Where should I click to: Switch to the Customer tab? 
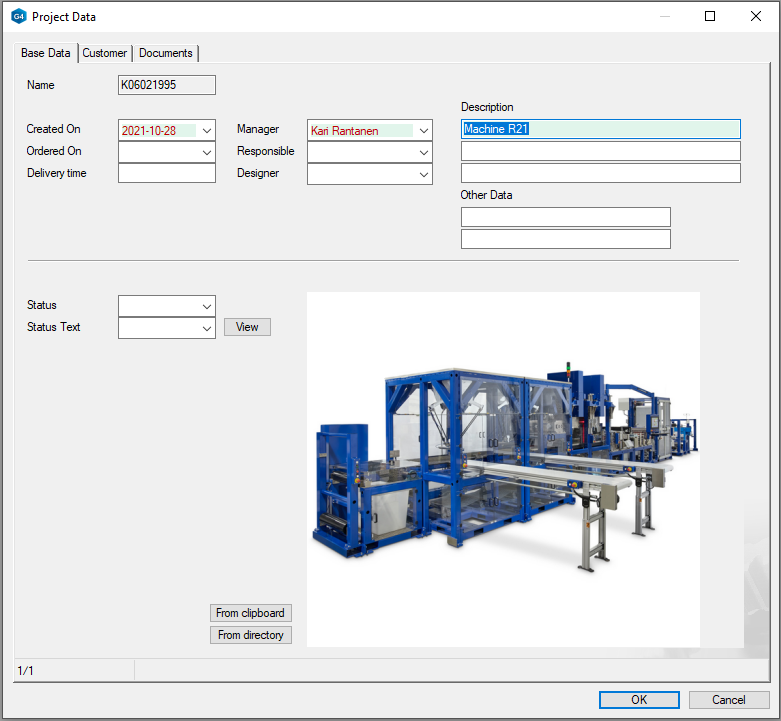[x=105, y=53]
